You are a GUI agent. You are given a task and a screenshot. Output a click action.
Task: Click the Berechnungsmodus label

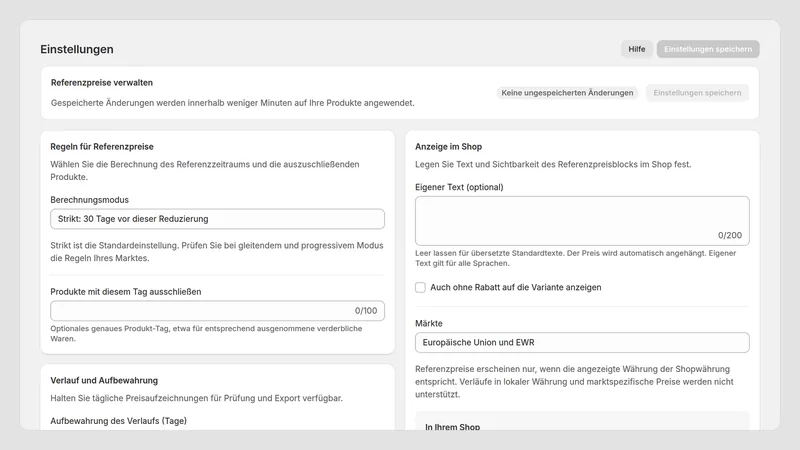pyautogui.click(x=89, y=200)
